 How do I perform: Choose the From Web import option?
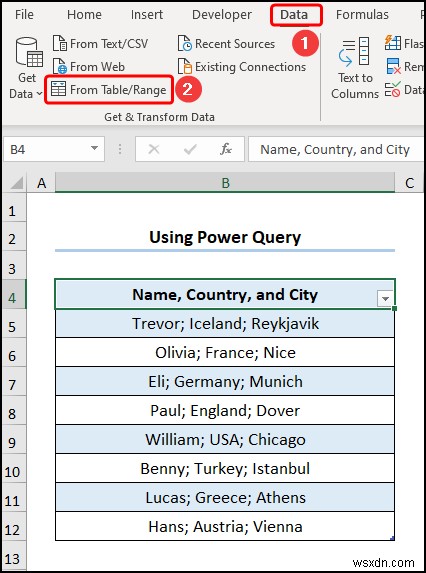click(x=89, y=67)
